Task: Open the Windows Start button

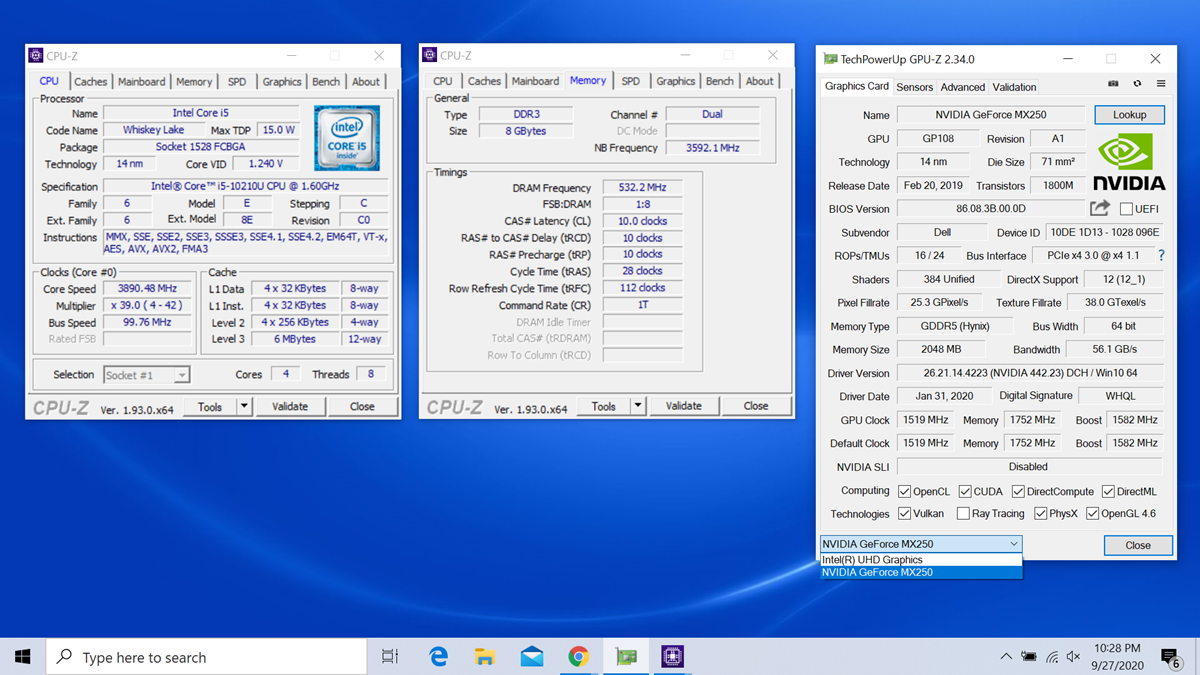Action: [23, 657]
